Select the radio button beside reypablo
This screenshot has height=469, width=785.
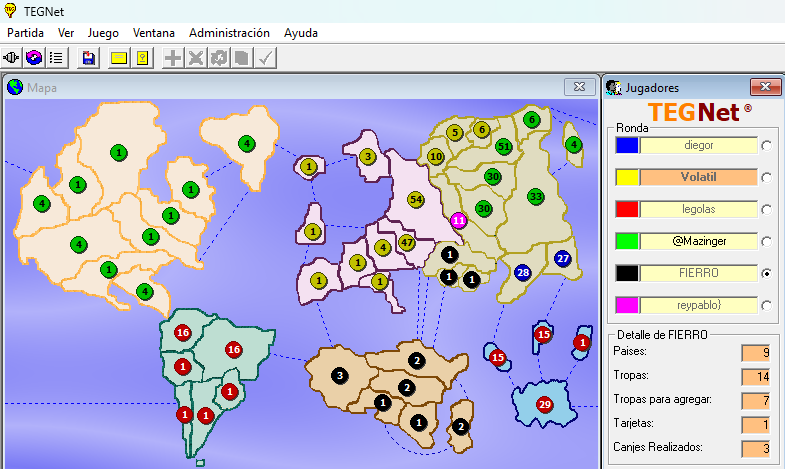(767, 305)
